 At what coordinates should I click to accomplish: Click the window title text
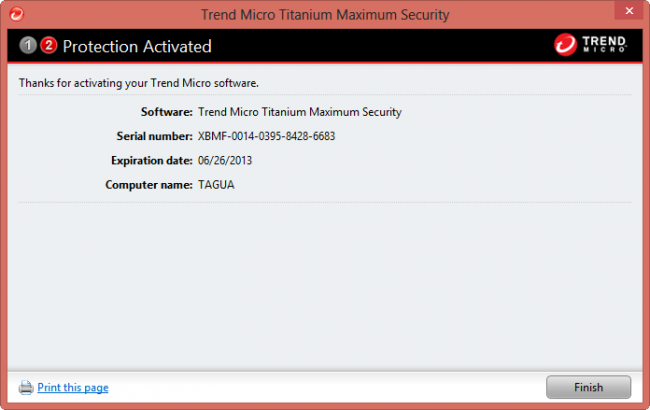click(x=325, y=15)
